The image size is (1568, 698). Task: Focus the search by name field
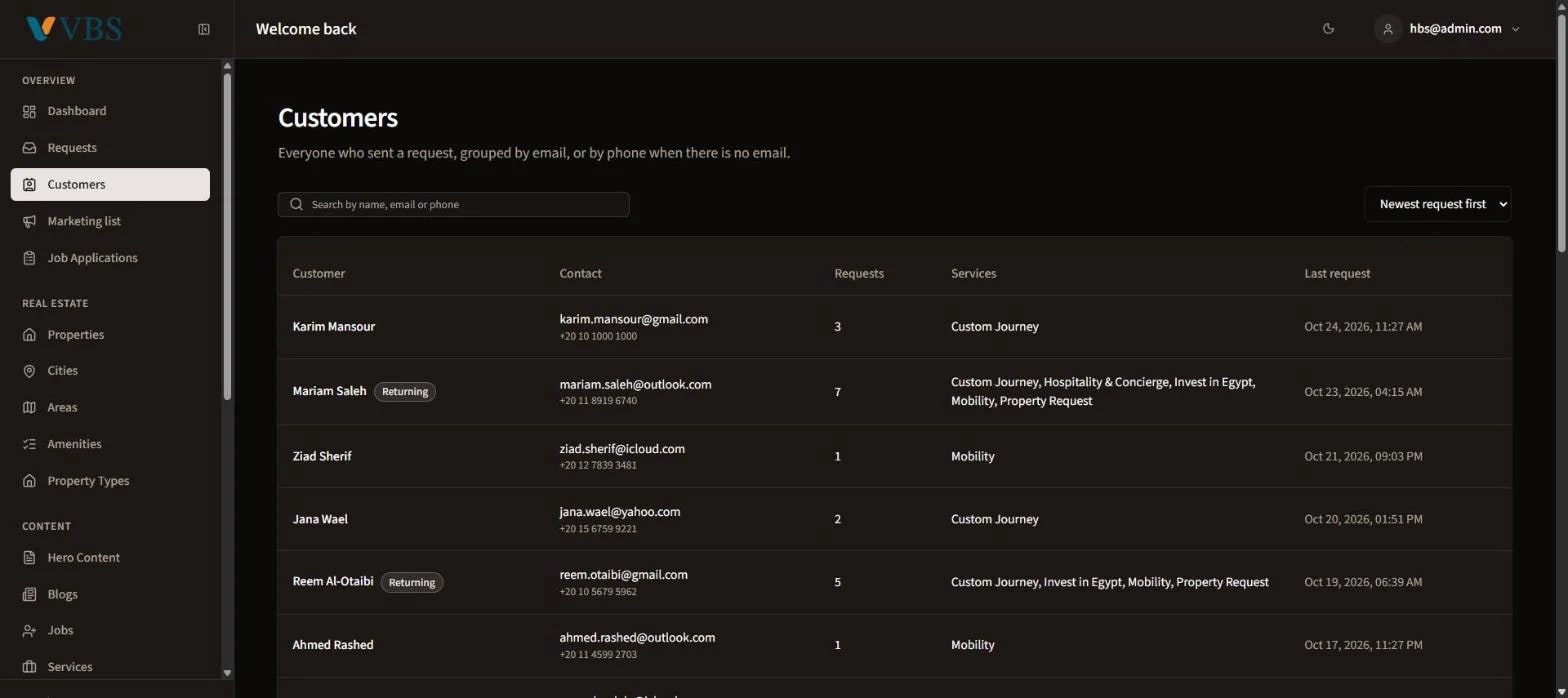click(453, 204)
